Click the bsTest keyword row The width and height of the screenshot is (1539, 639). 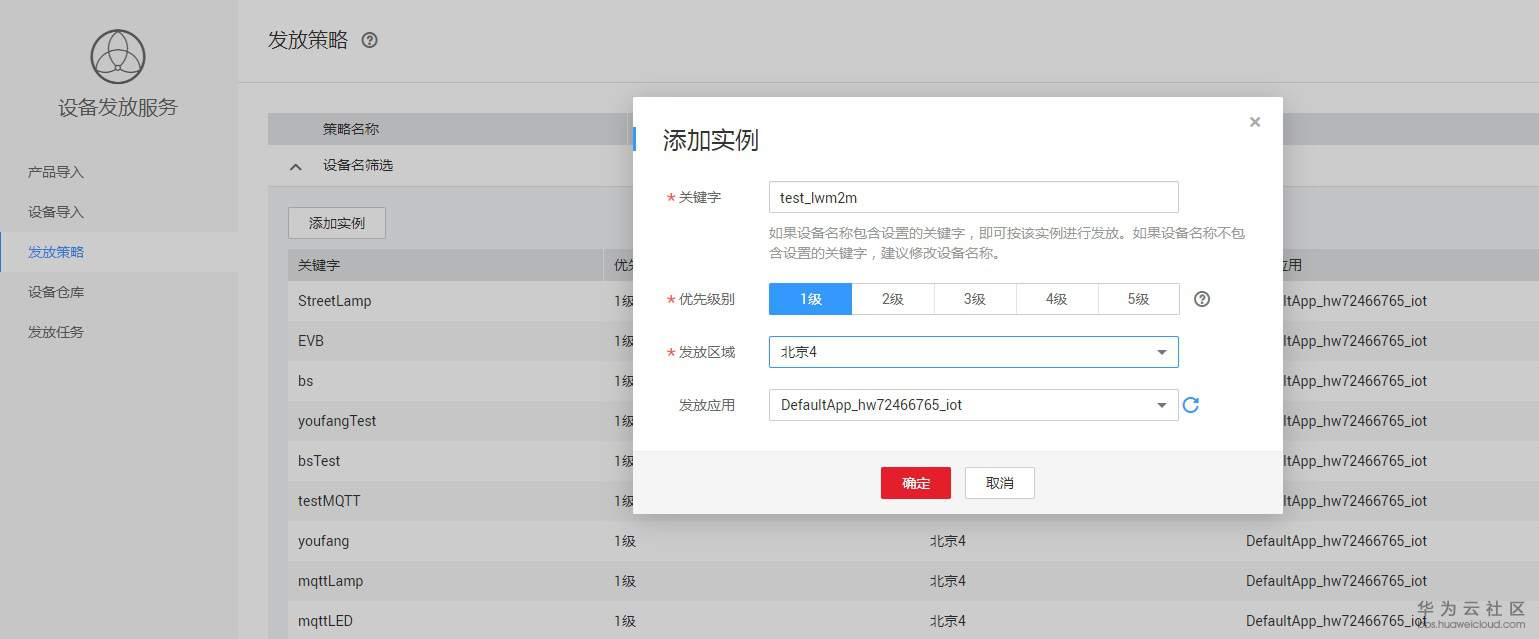tap(319, 461)
